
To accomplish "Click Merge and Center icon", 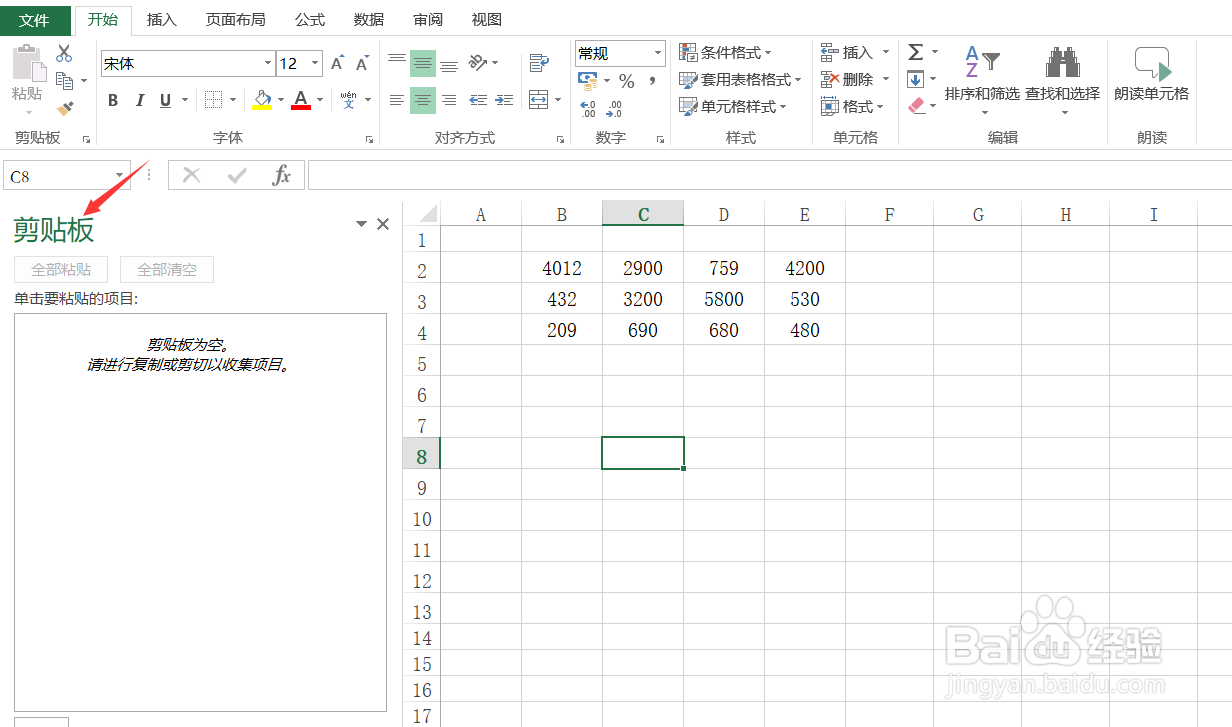I will coord(539,100).
